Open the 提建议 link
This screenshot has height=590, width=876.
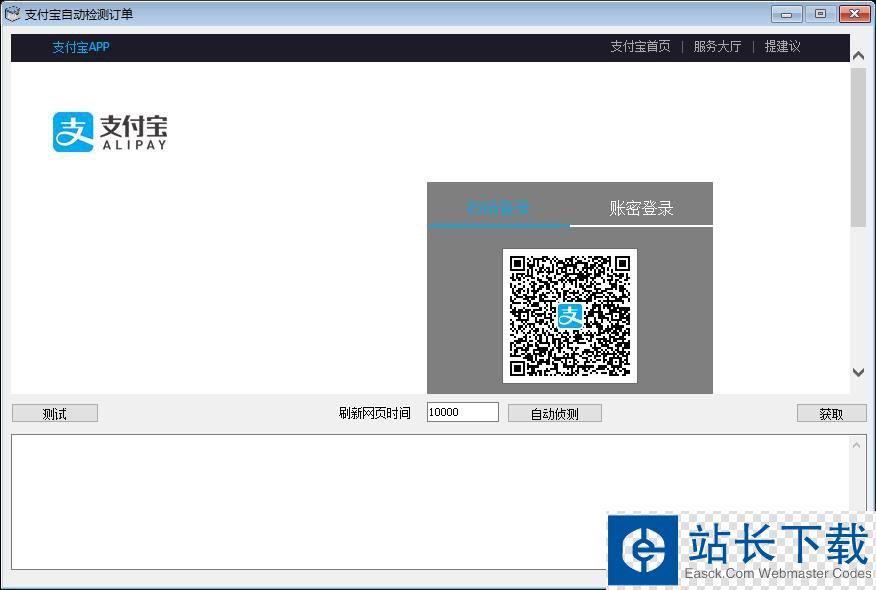782,46
